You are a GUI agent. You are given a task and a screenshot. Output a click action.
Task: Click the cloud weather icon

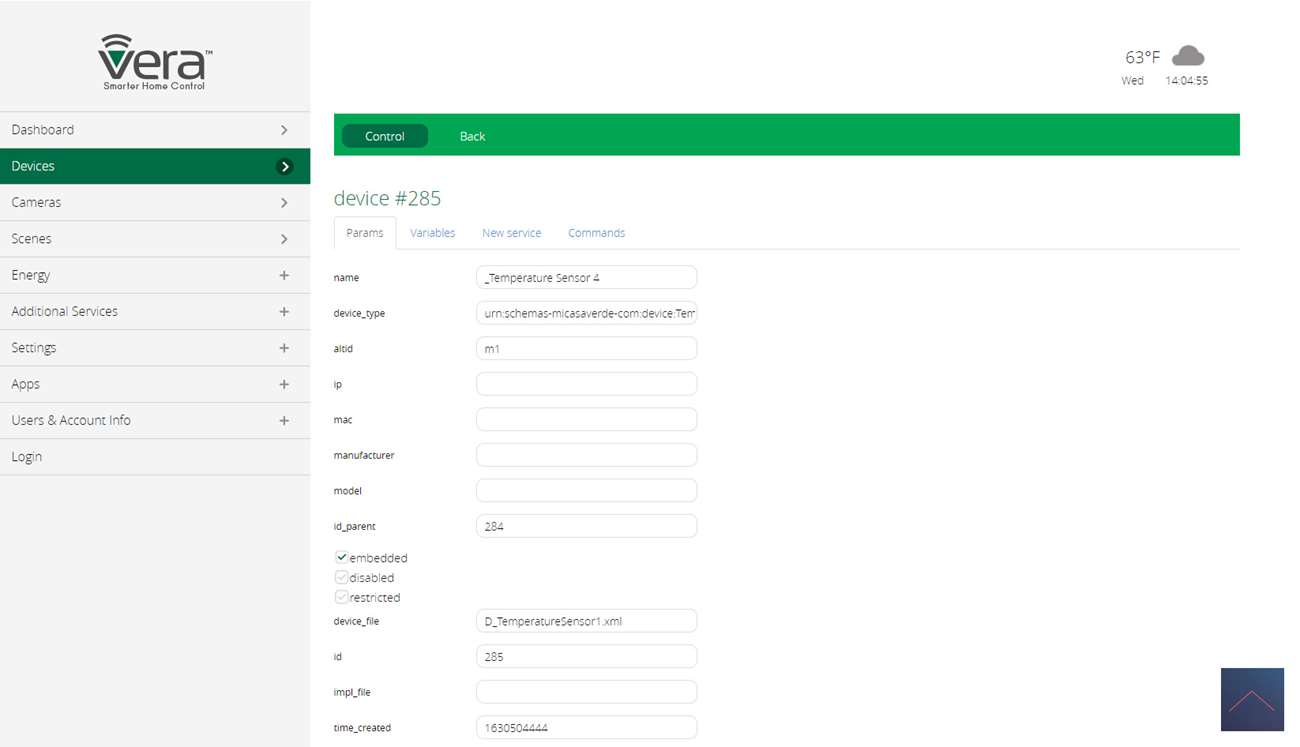click(1187, 56)
